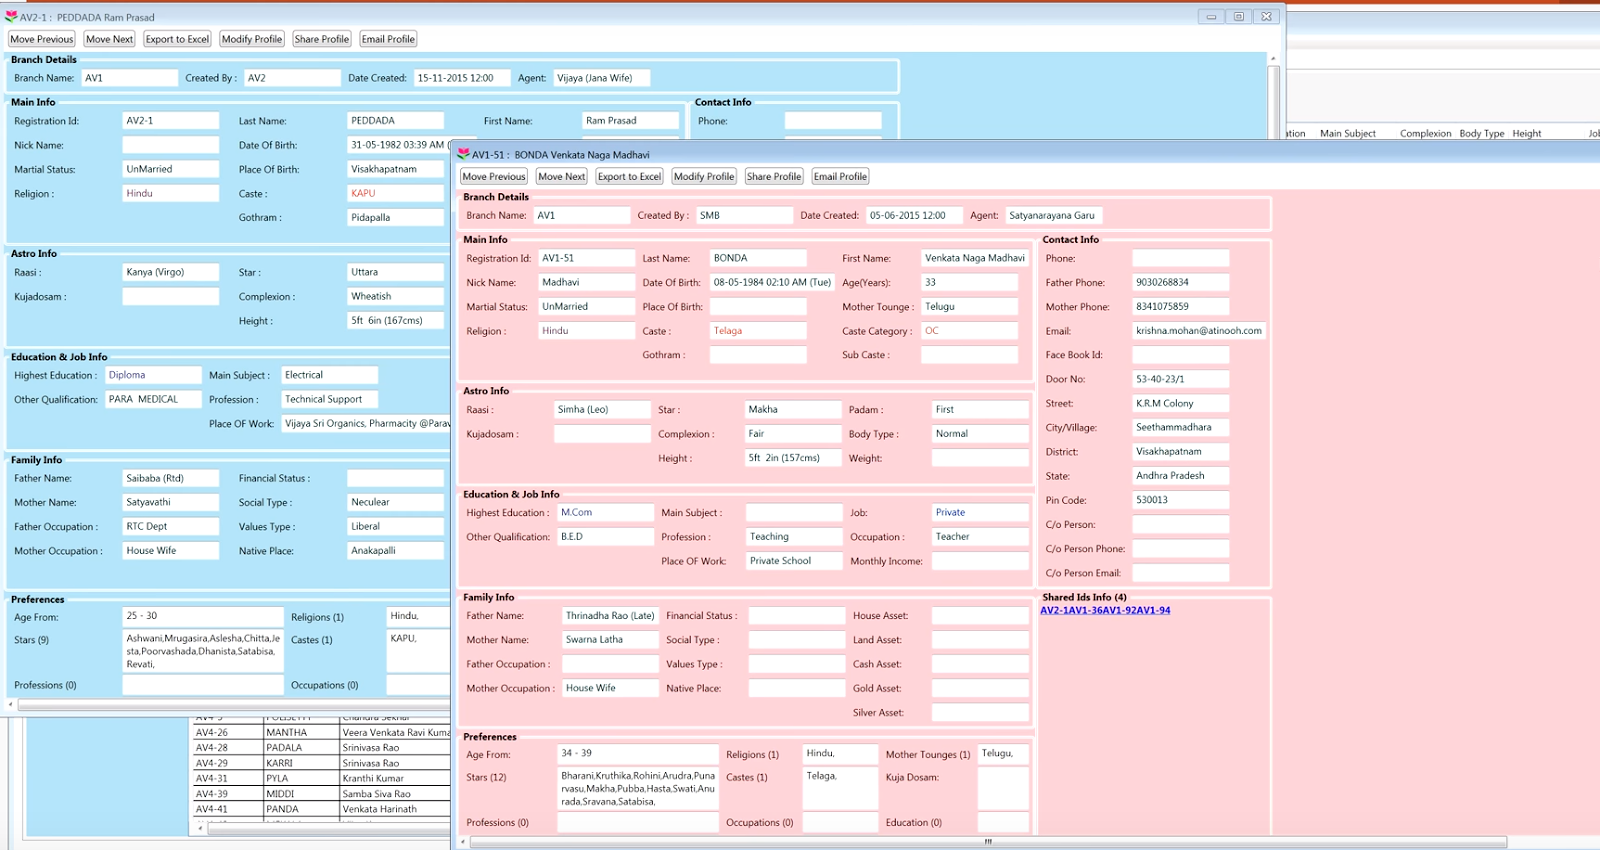Click Move Previous in the AV2-1 window
Viewport: 1600px width, 850px height.
click(x=42, y=39)
